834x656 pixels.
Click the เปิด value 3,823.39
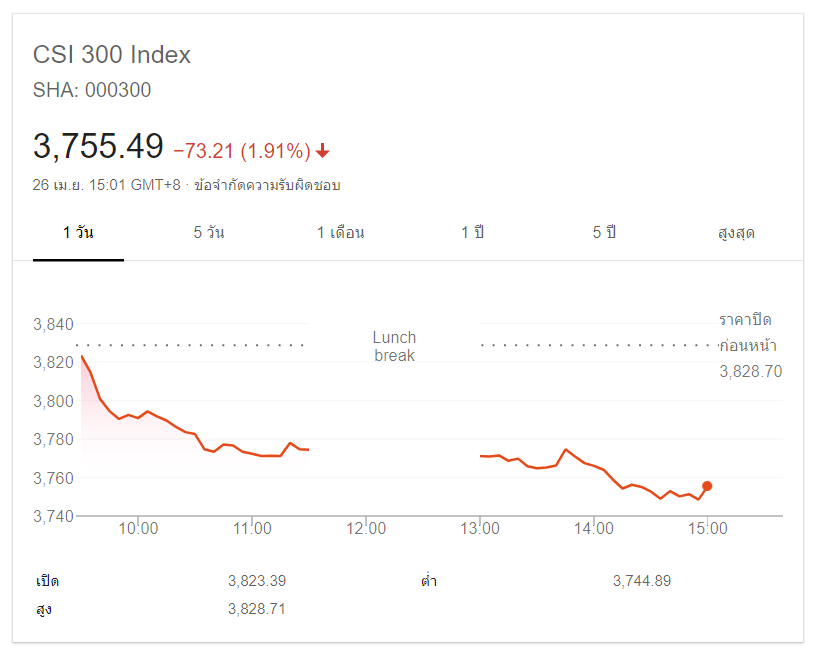tap(257, 580)
